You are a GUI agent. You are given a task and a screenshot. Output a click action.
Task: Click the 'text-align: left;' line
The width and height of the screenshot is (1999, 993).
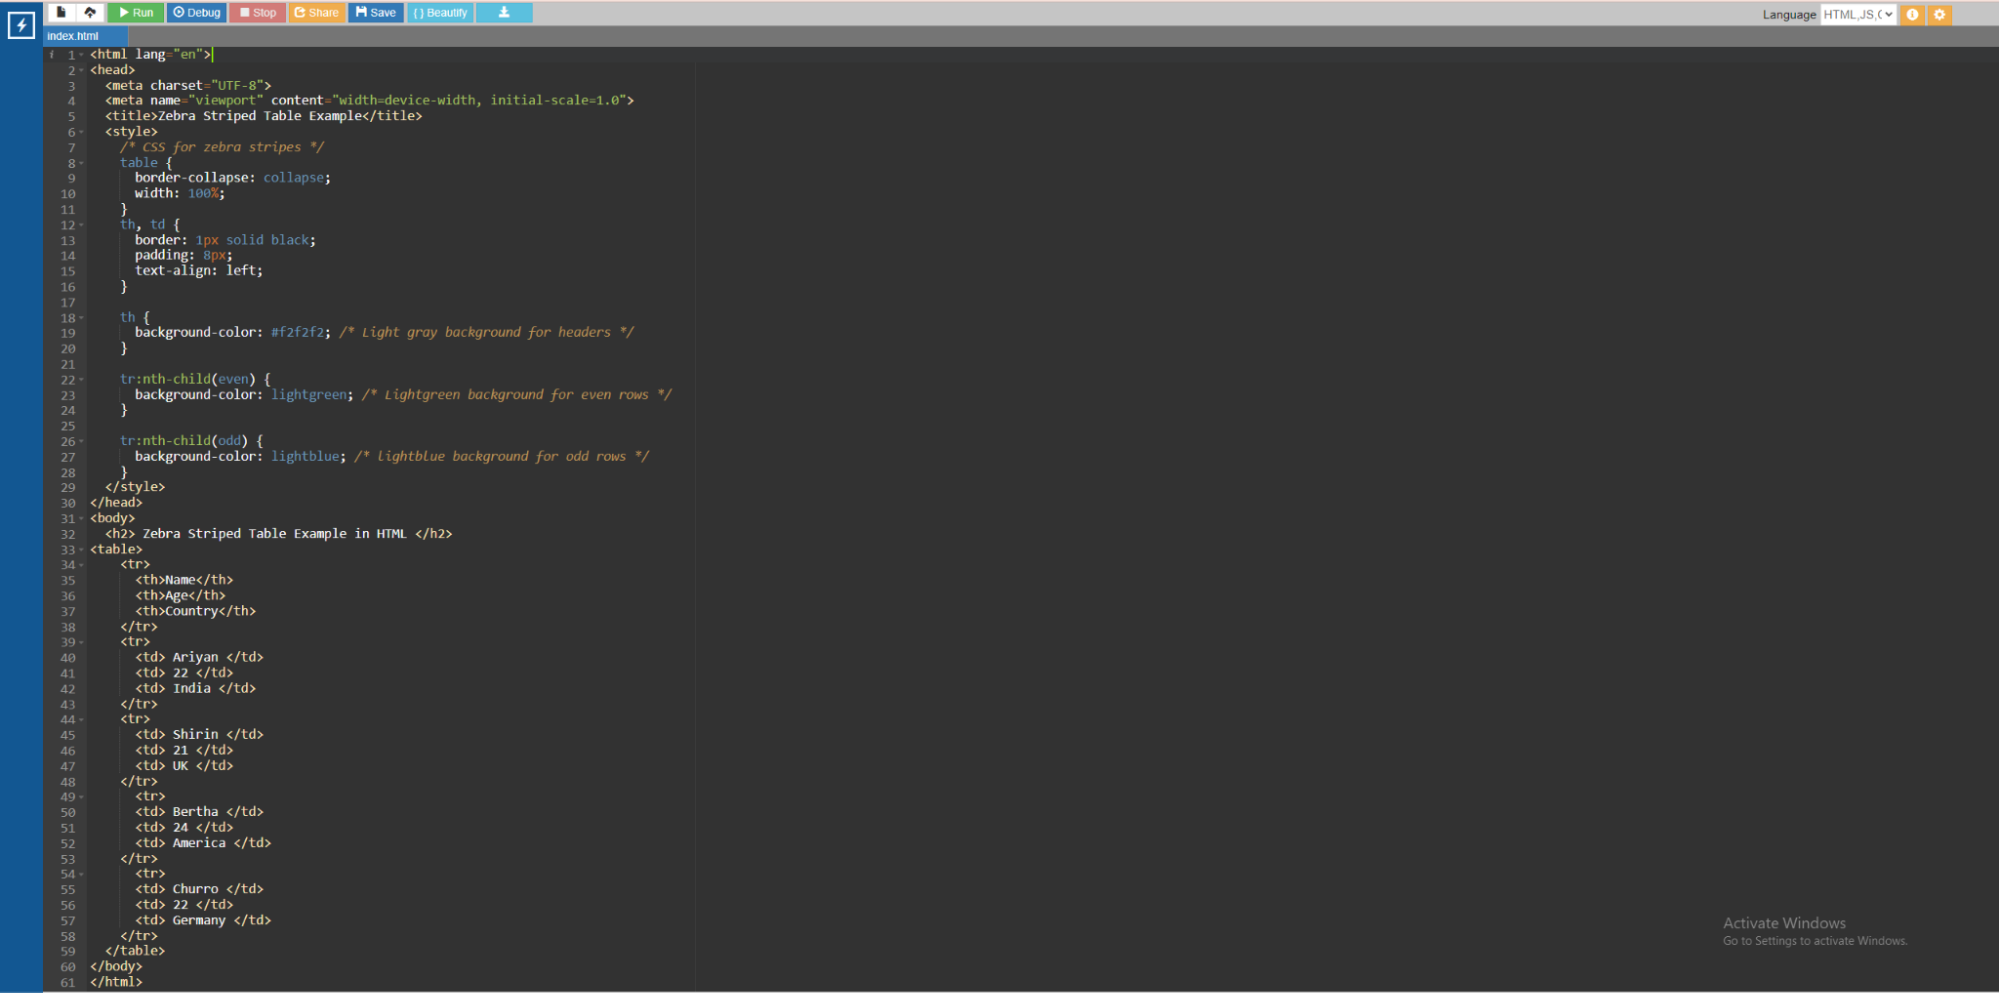199,271
